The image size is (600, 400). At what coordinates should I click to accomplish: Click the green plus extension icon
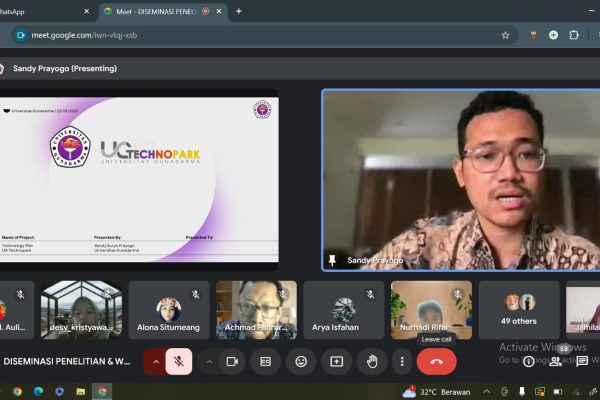(553, 35)
